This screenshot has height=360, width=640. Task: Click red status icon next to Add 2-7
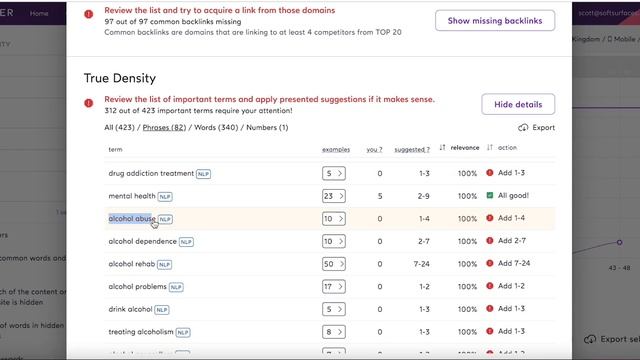coord(490,240)
